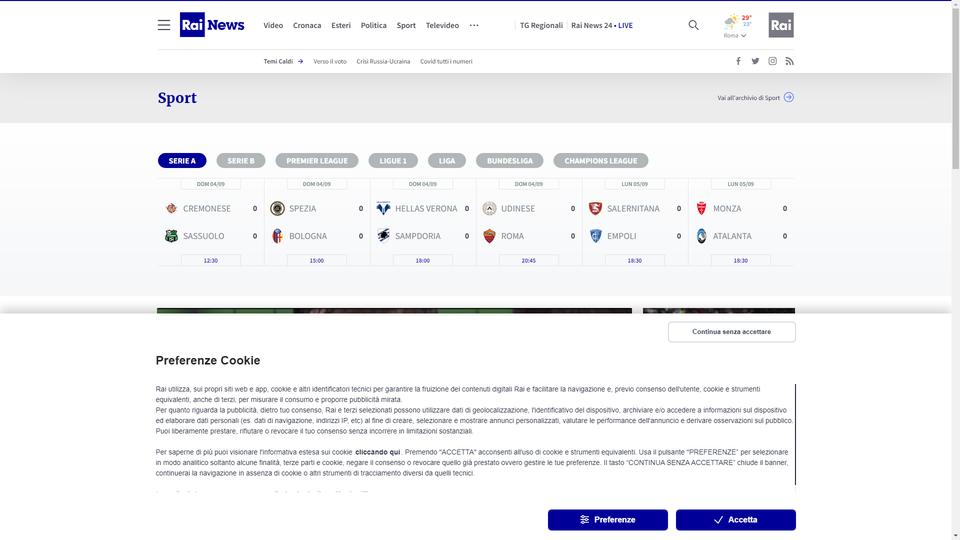Open Verso il voto topic
The width and height of the screenshot is (960, 540).
click(x=330, y=61)
